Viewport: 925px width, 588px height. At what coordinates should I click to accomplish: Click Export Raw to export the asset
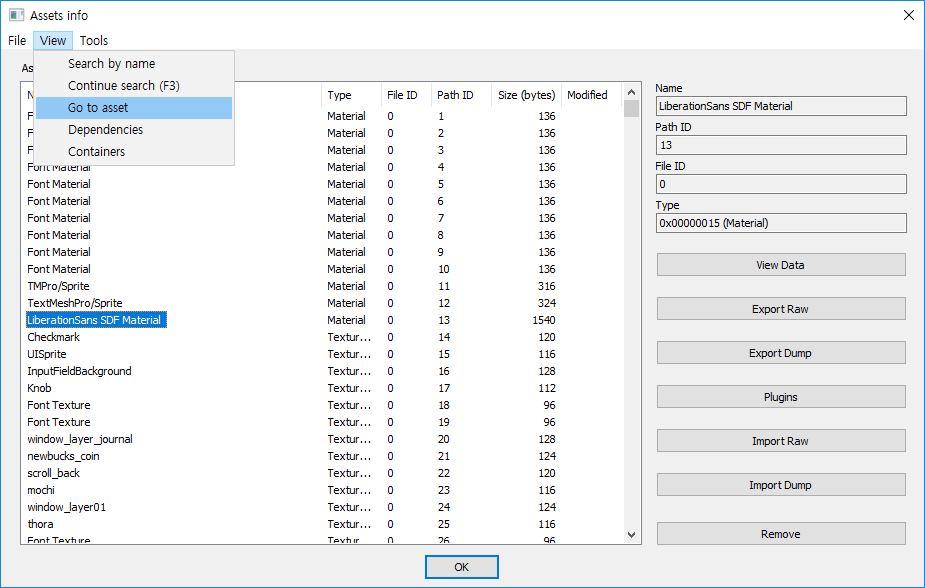[x=780, y=308]
